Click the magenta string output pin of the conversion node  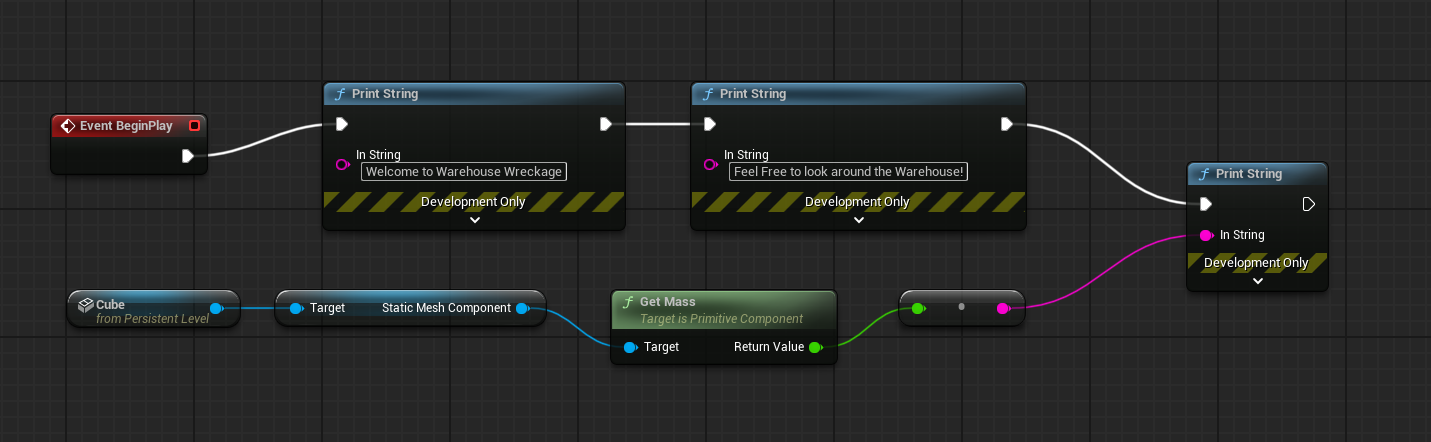[x=1003, y=308]
